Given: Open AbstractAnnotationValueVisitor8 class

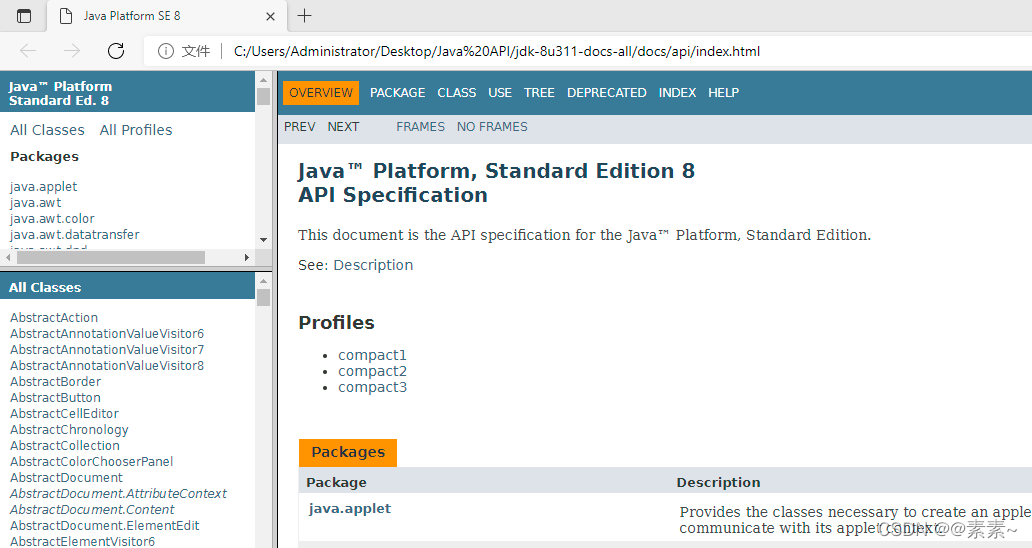Looking at the screenshot, I should [107, 366].
